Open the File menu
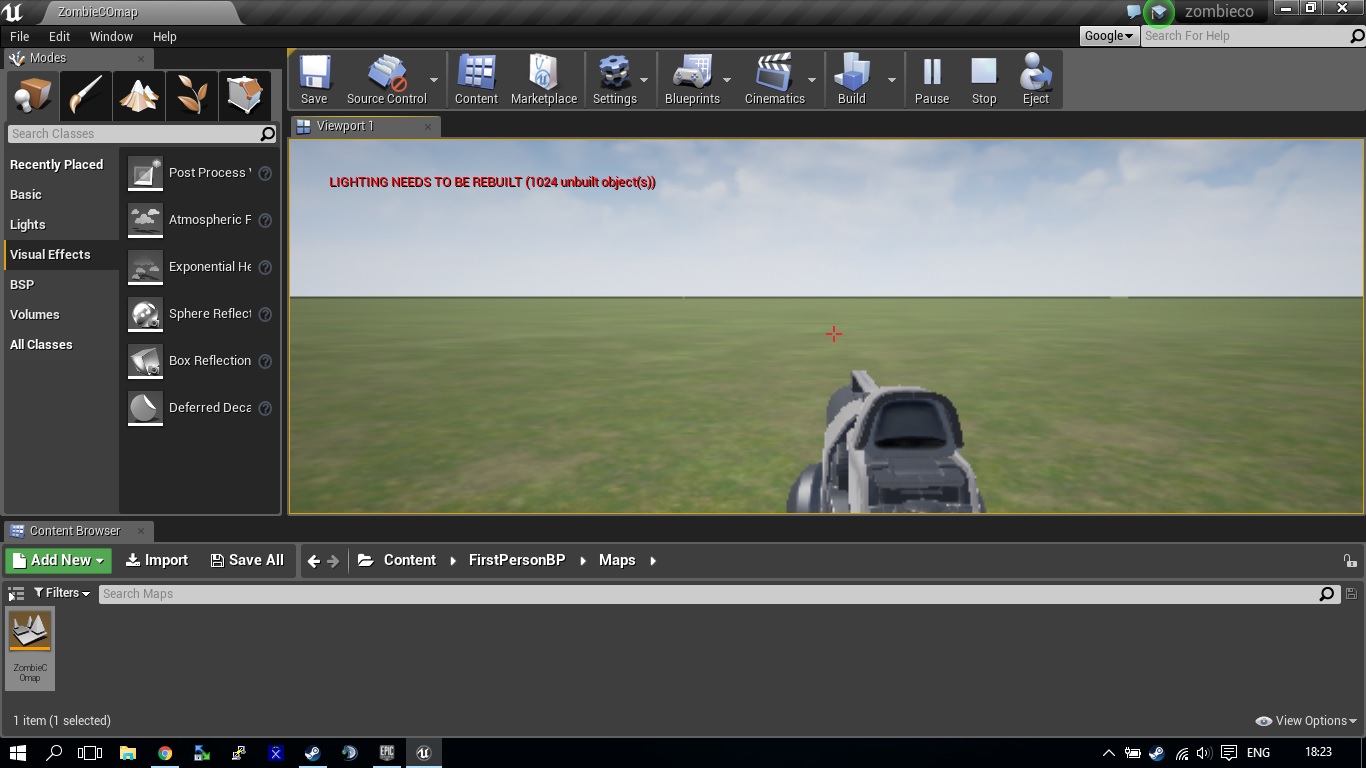The width and height of the screenshot is (1366, 768). [x=19, y=36]
